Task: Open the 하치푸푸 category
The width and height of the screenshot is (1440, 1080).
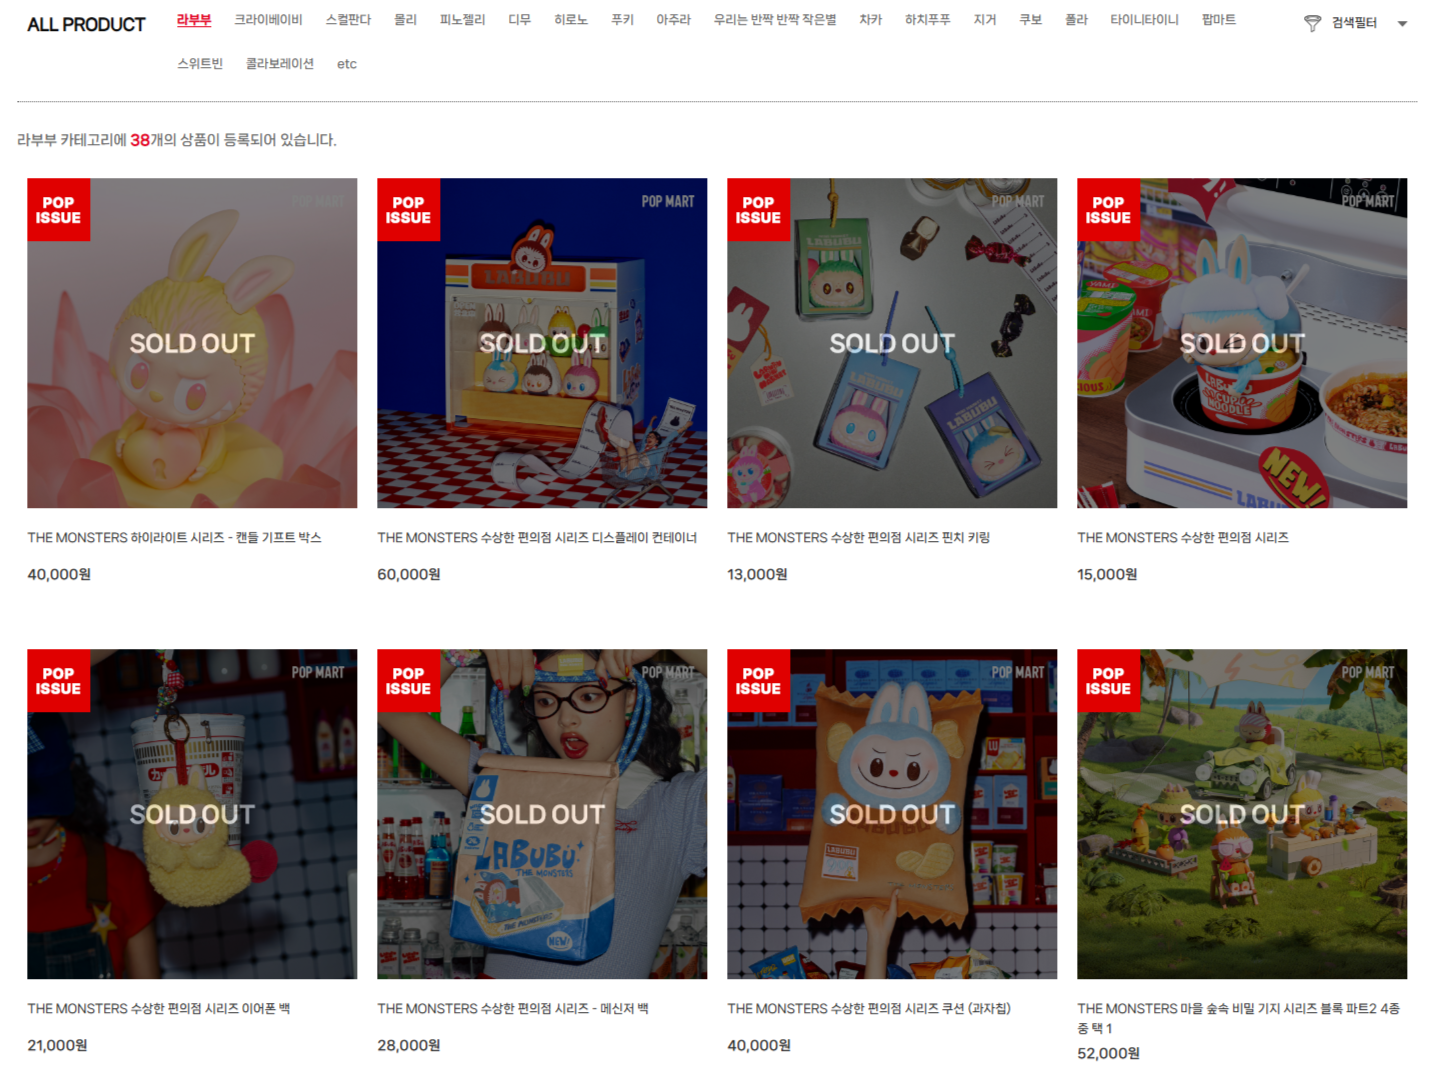Action: [x=928, y=20]
